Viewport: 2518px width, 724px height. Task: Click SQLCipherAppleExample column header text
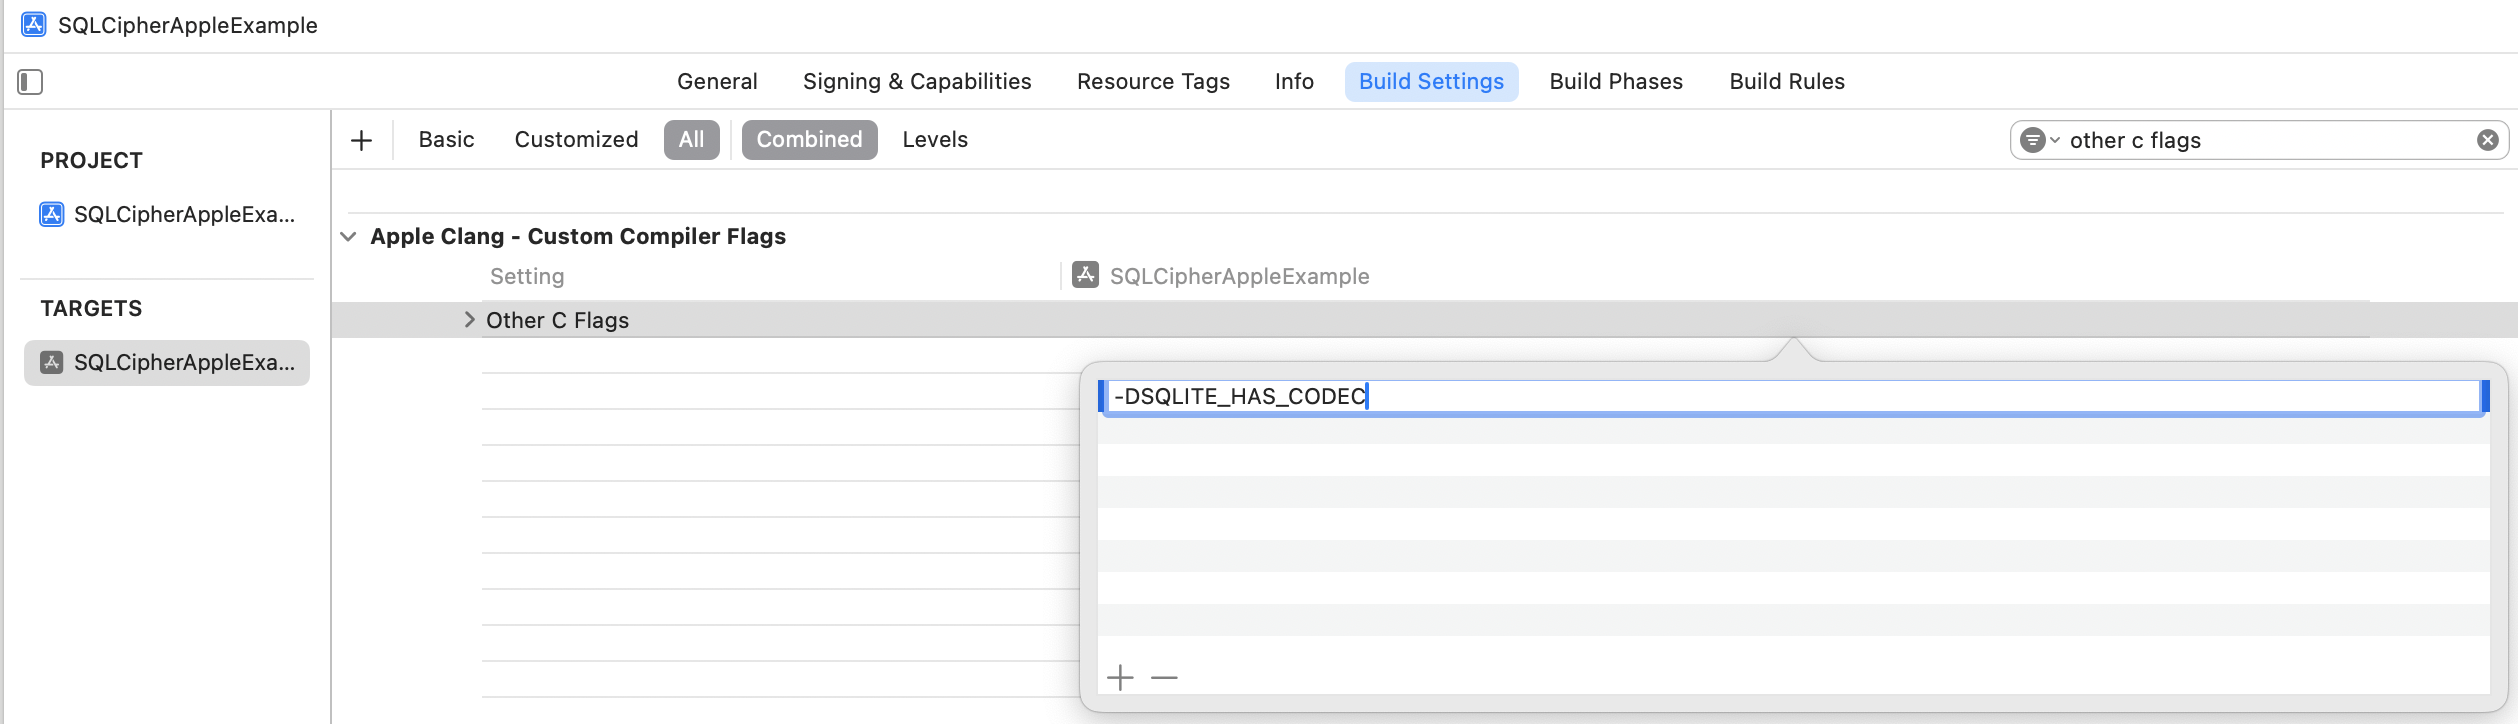click(1239, 276)
